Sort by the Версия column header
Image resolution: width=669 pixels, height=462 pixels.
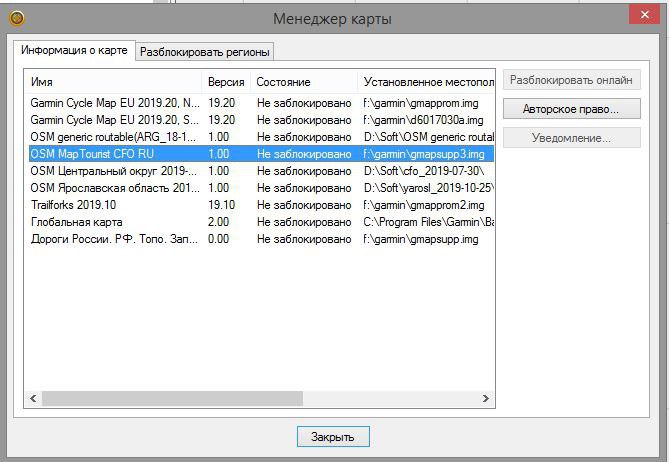226,82
